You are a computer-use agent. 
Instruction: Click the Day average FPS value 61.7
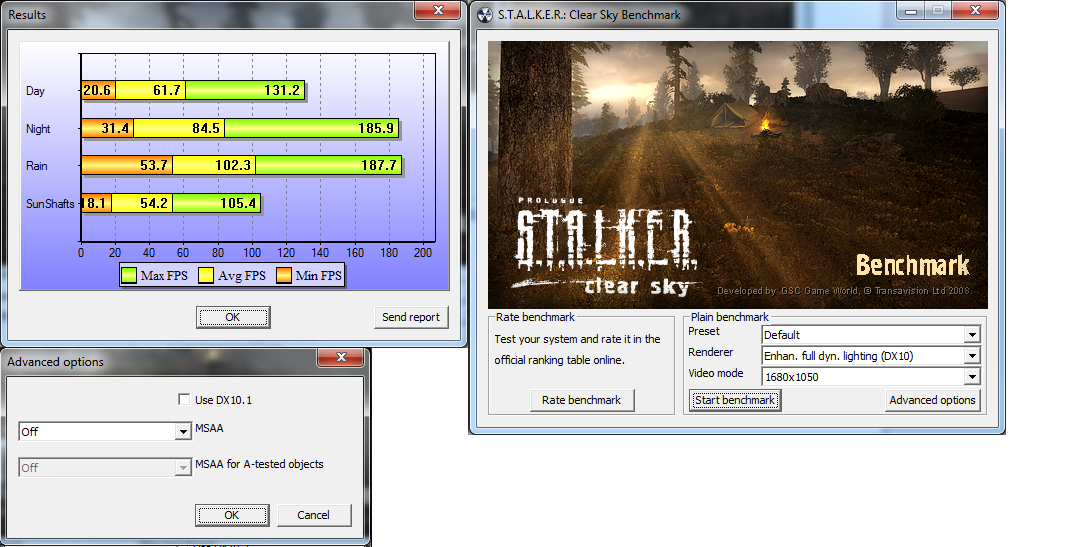pos(167,90)
